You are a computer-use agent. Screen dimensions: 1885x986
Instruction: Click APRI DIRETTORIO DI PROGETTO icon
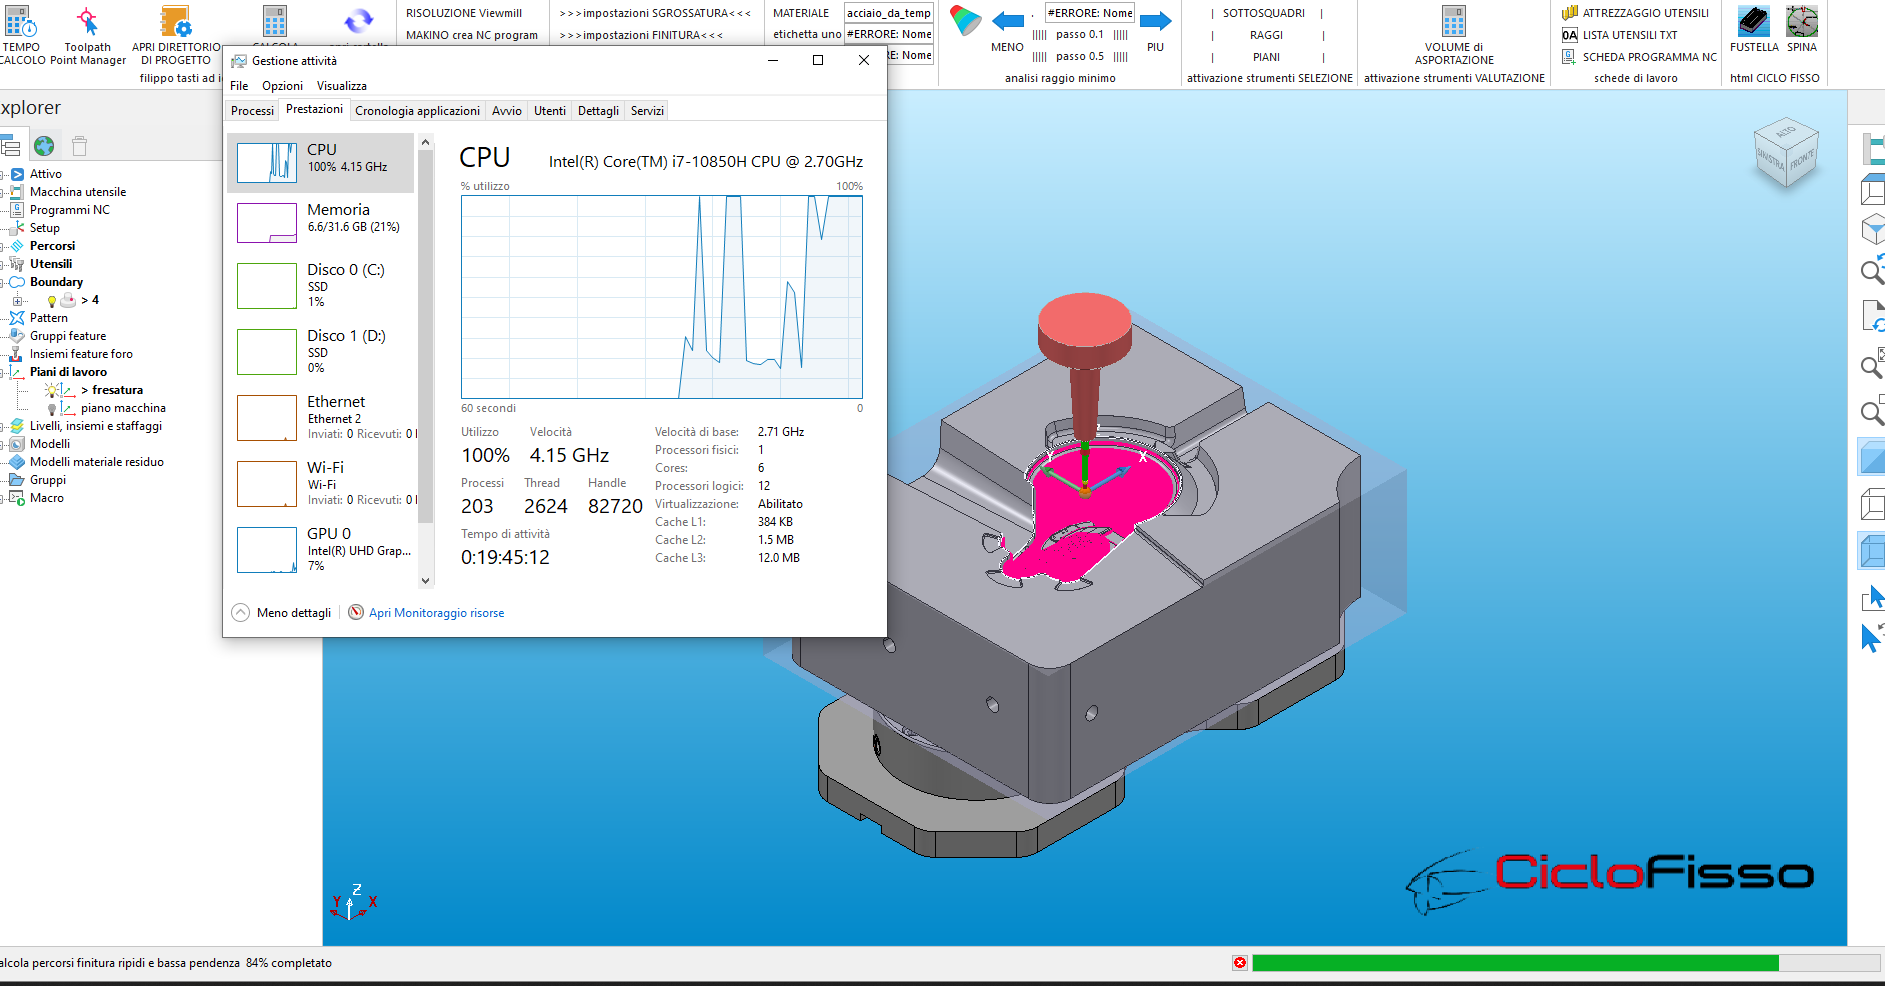pos(176,21)
